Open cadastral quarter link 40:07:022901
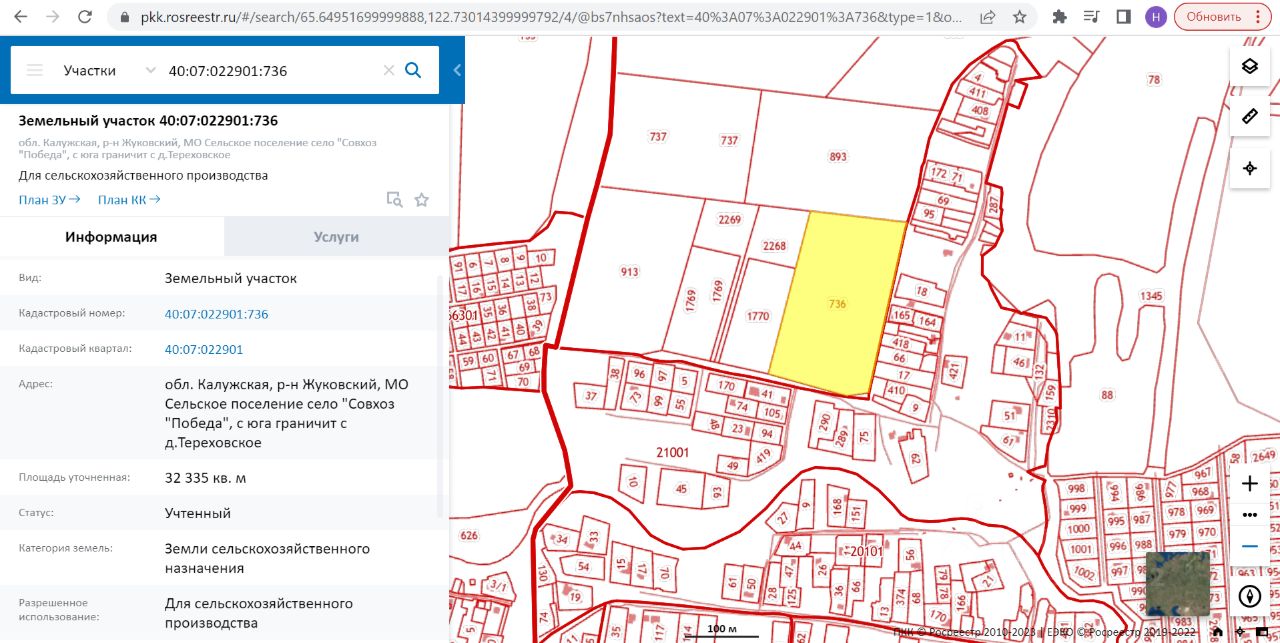 pyautogui.click(x=204, y=349)
